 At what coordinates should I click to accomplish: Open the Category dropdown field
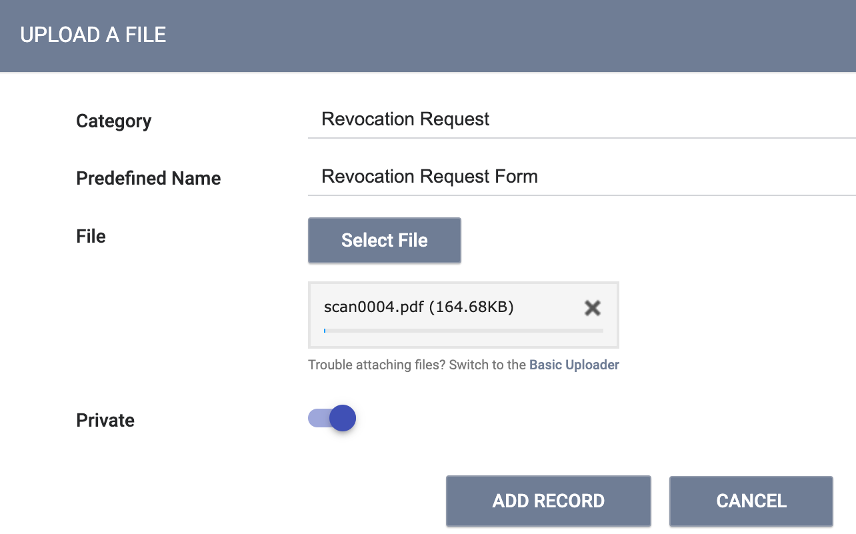pyautogui.click(x=581, y=120)
